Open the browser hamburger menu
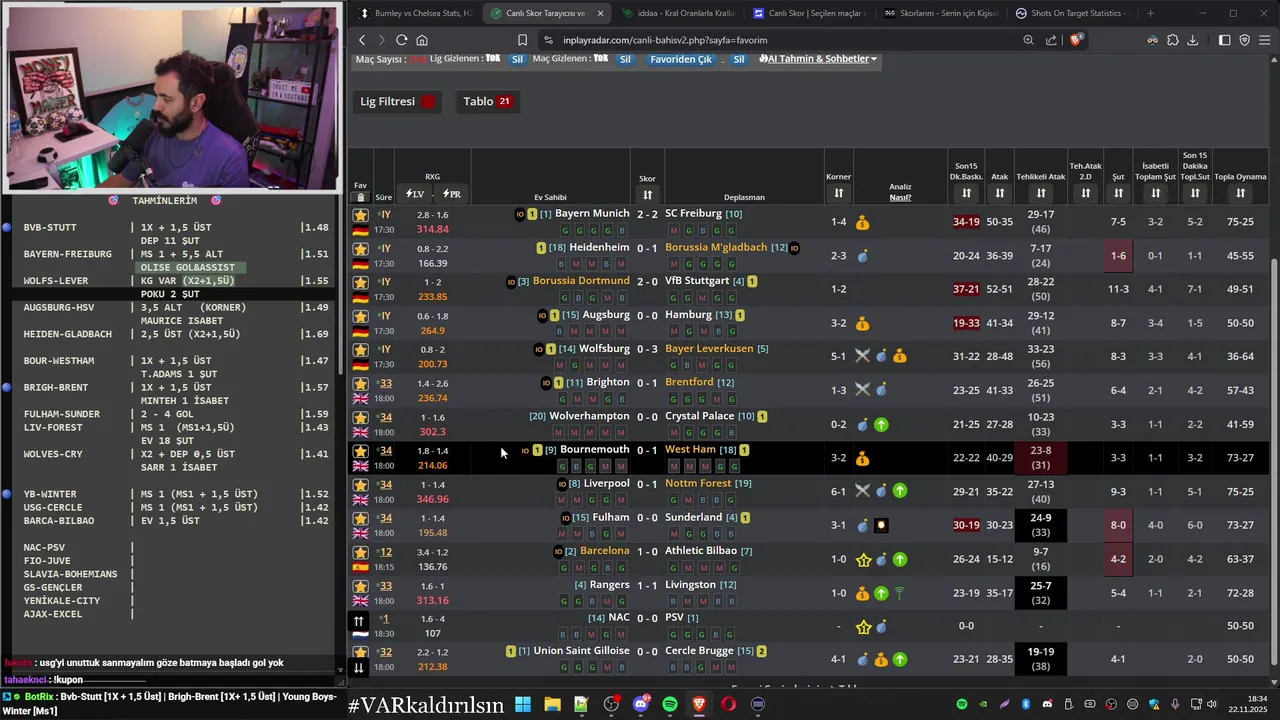This screenshot has width=1280, height=720. click(1265, 40)
